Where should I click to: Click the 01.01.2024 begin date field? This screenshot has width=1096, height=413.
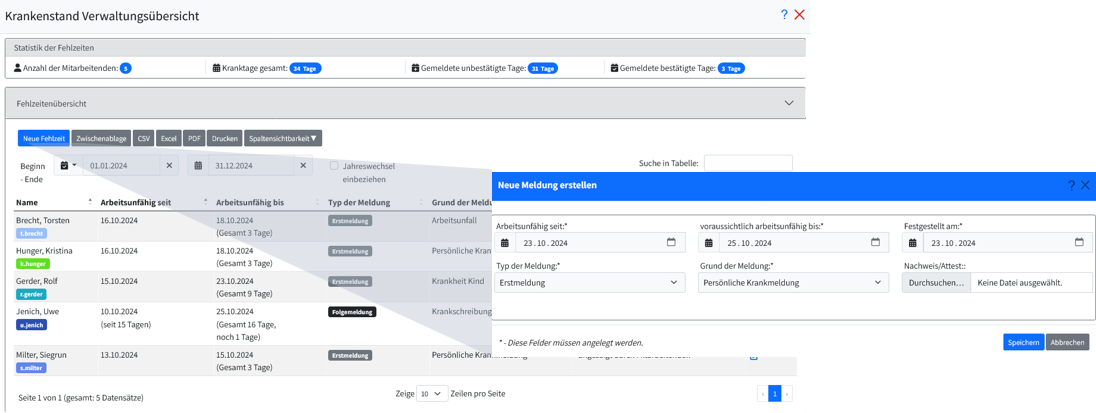pyautogui.click(x=122, y=166)
